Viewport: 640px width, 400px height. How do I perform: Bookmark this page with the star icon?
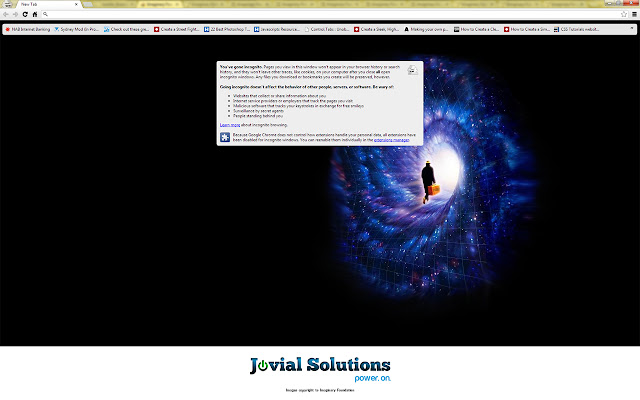point(624,14)
